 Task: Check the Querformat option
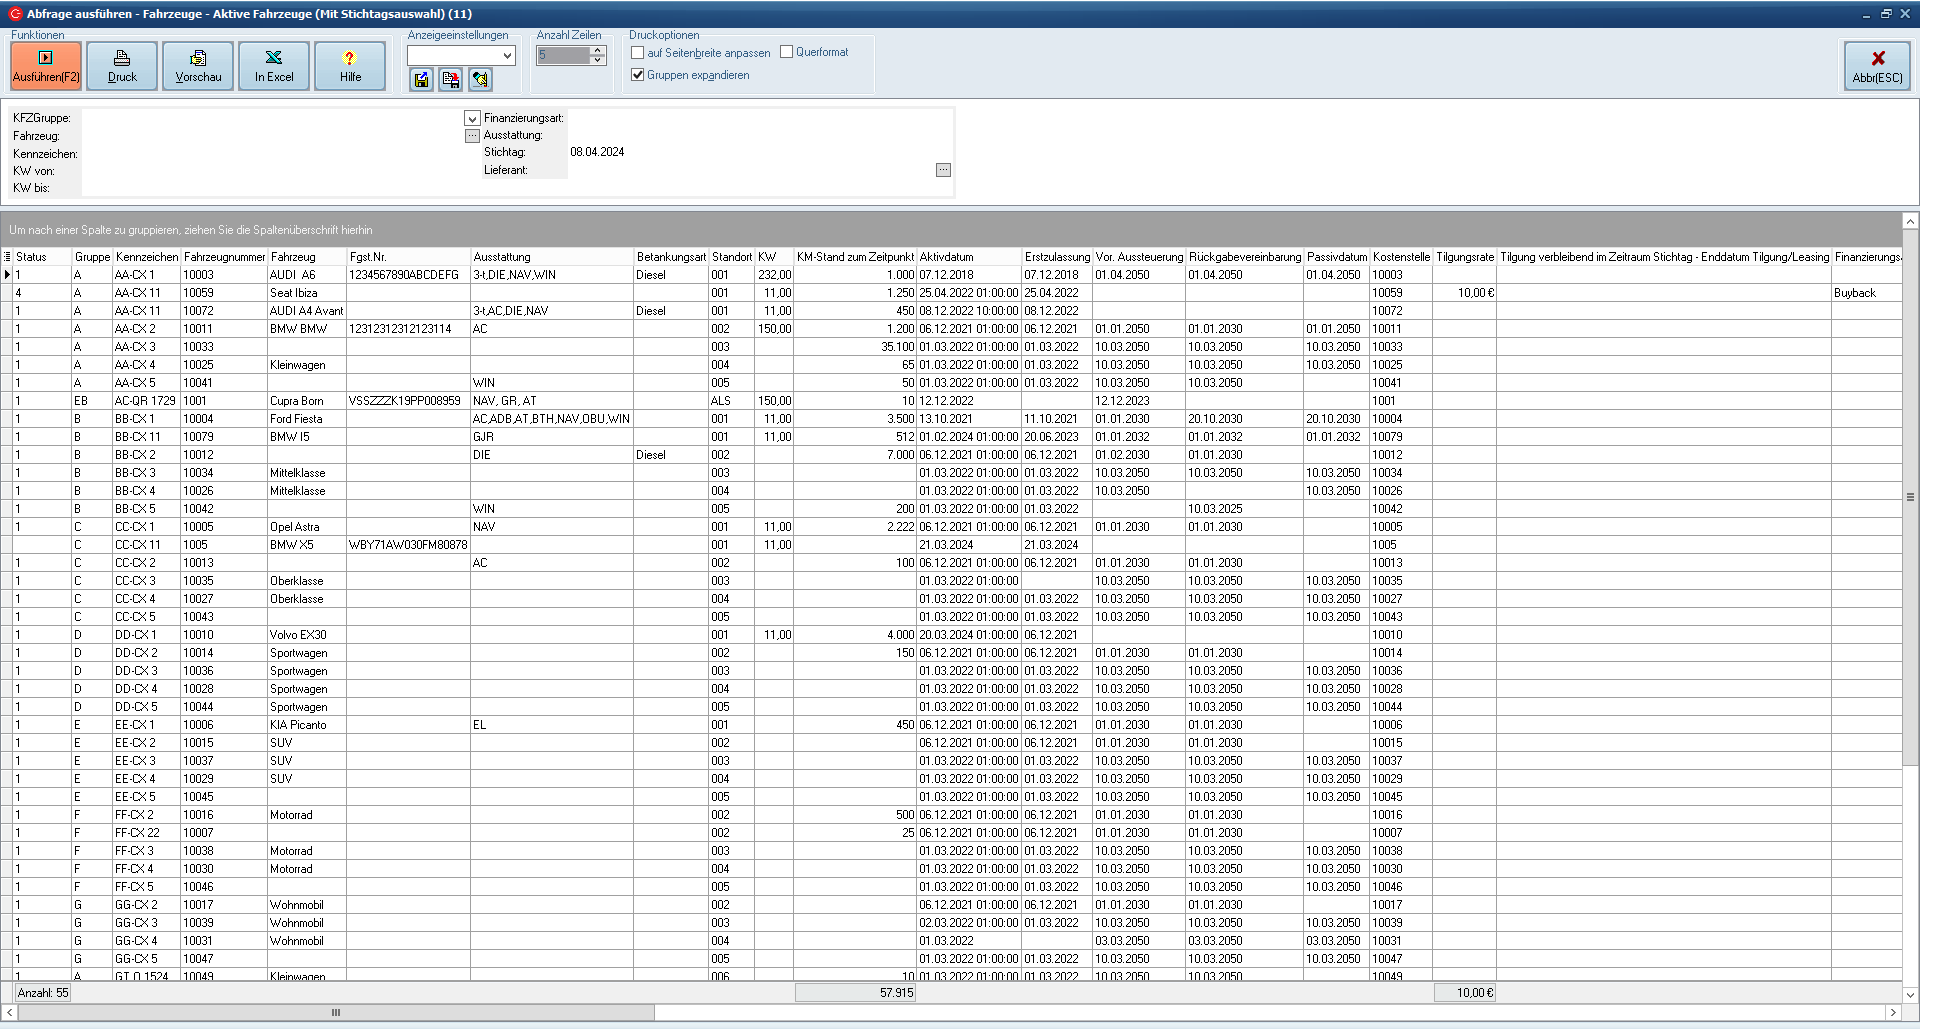tap(786, 52)
